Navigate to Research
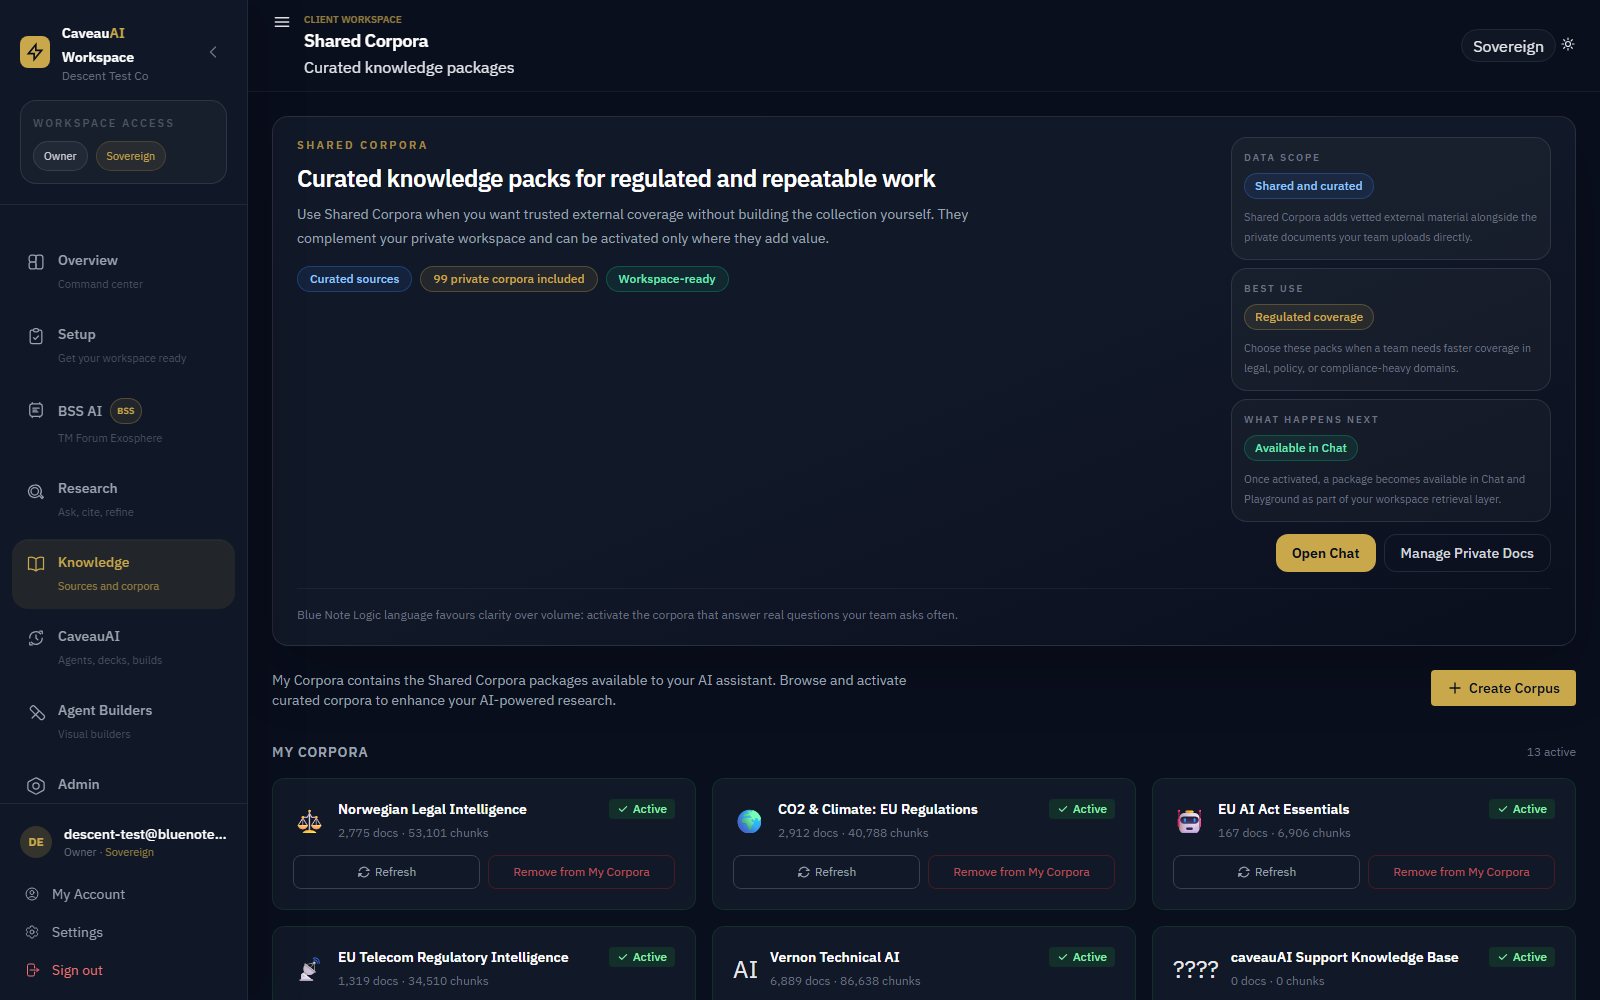1600x1000 pixels. click(123, 499)
